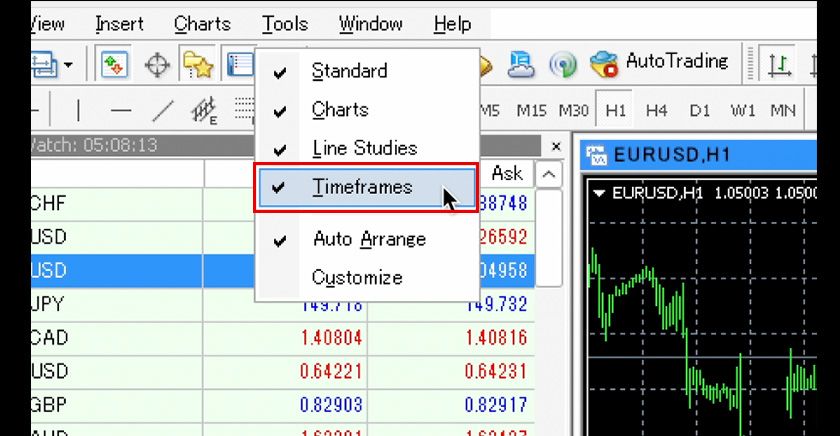Select the horizontal line tool
The image size is (840, 436).
[x=121, y=110]
